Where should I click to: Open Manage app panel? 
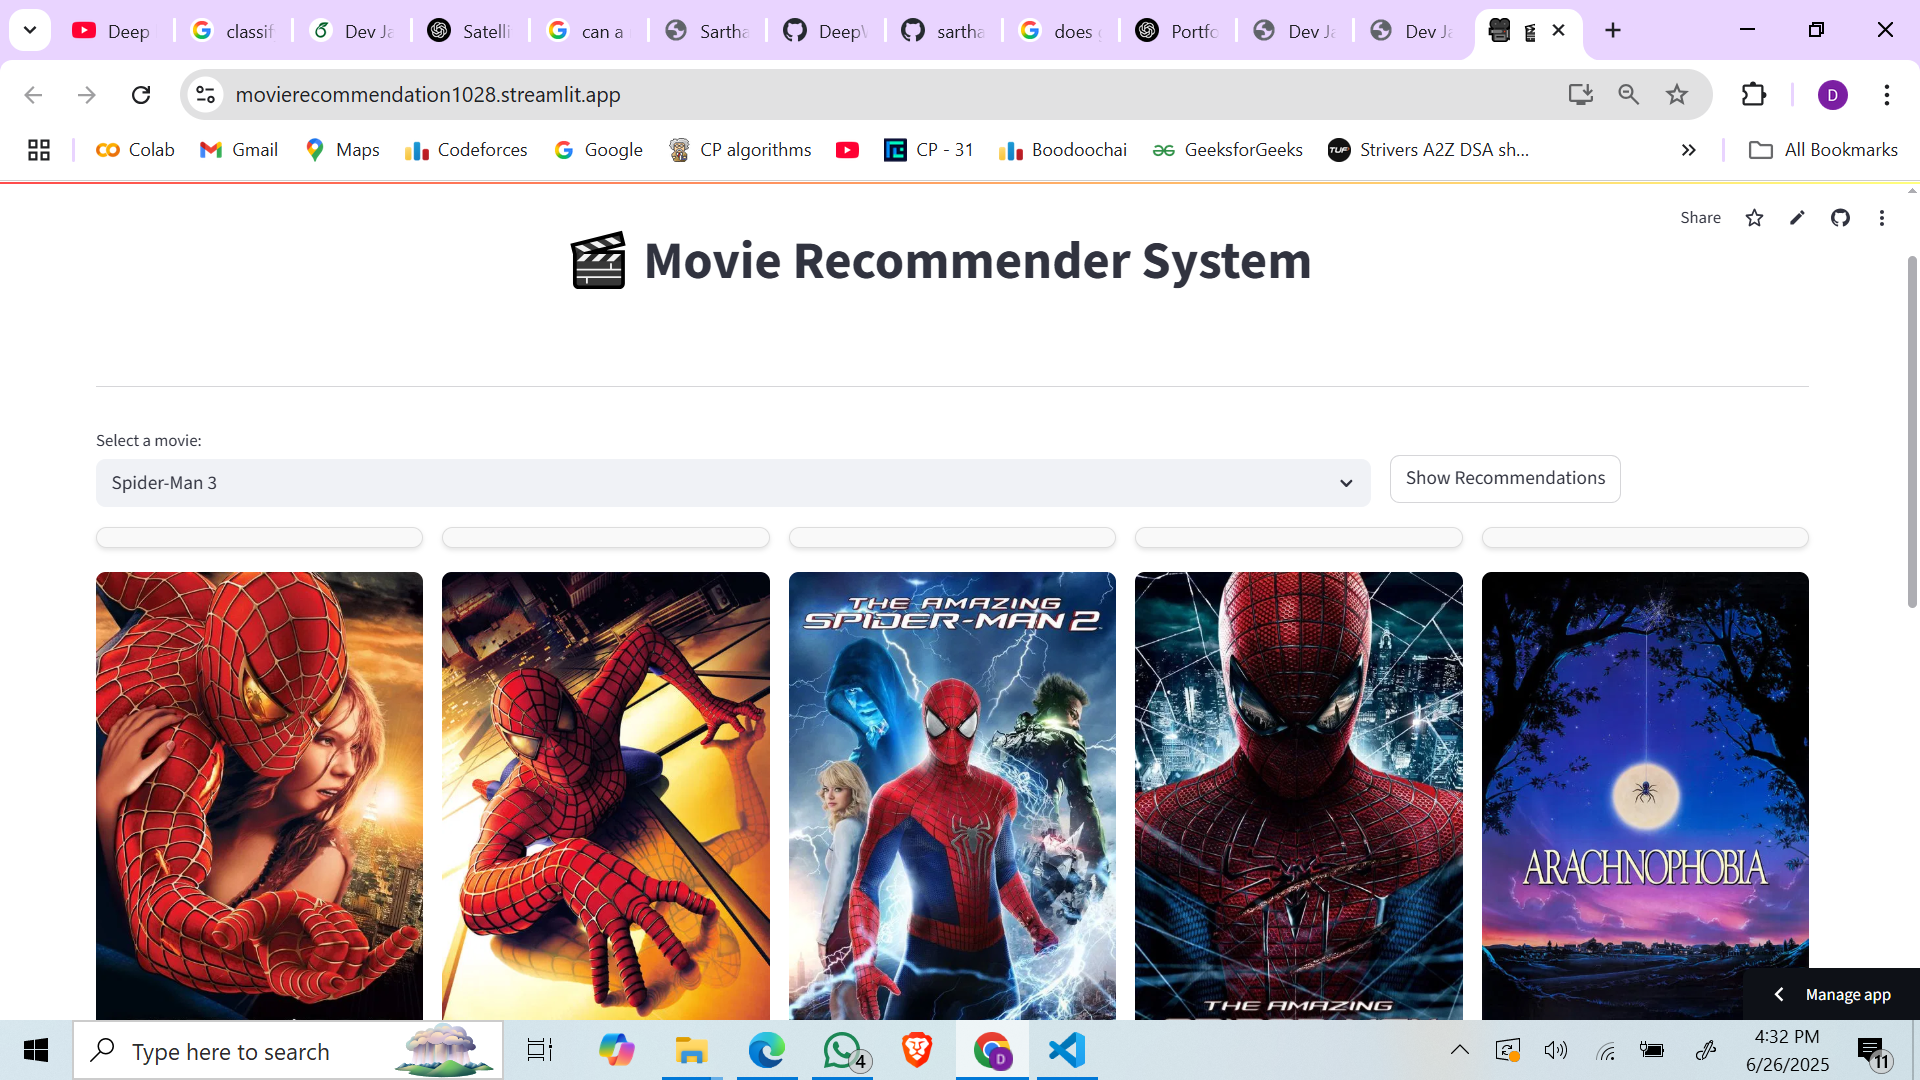(x=1832, y=994)
